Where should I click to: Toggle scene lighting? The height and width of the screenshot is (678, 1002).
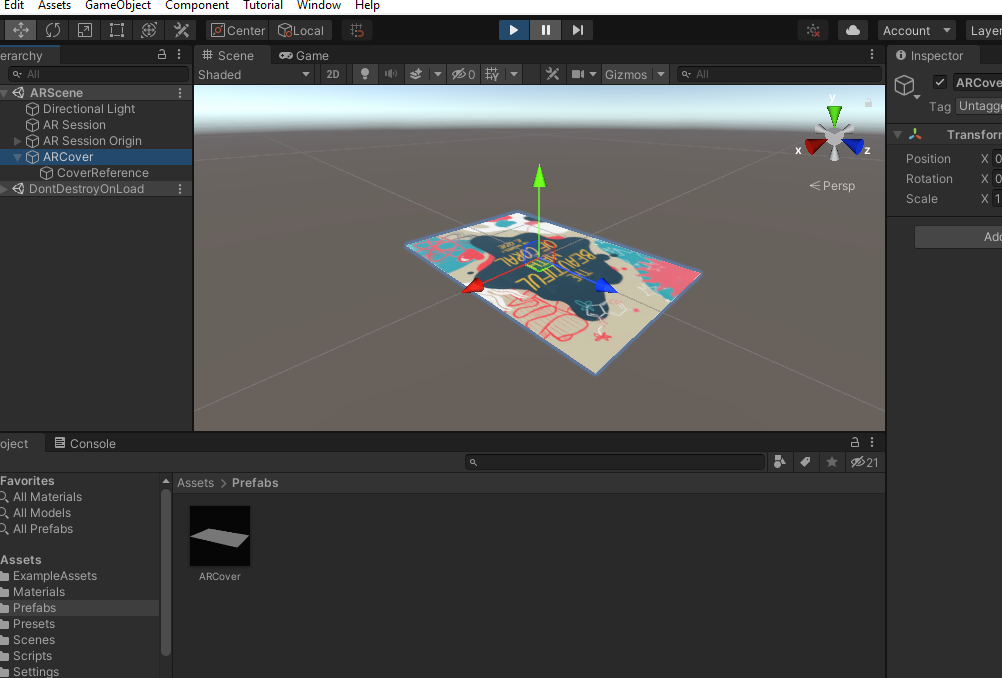tap(365, 74)
